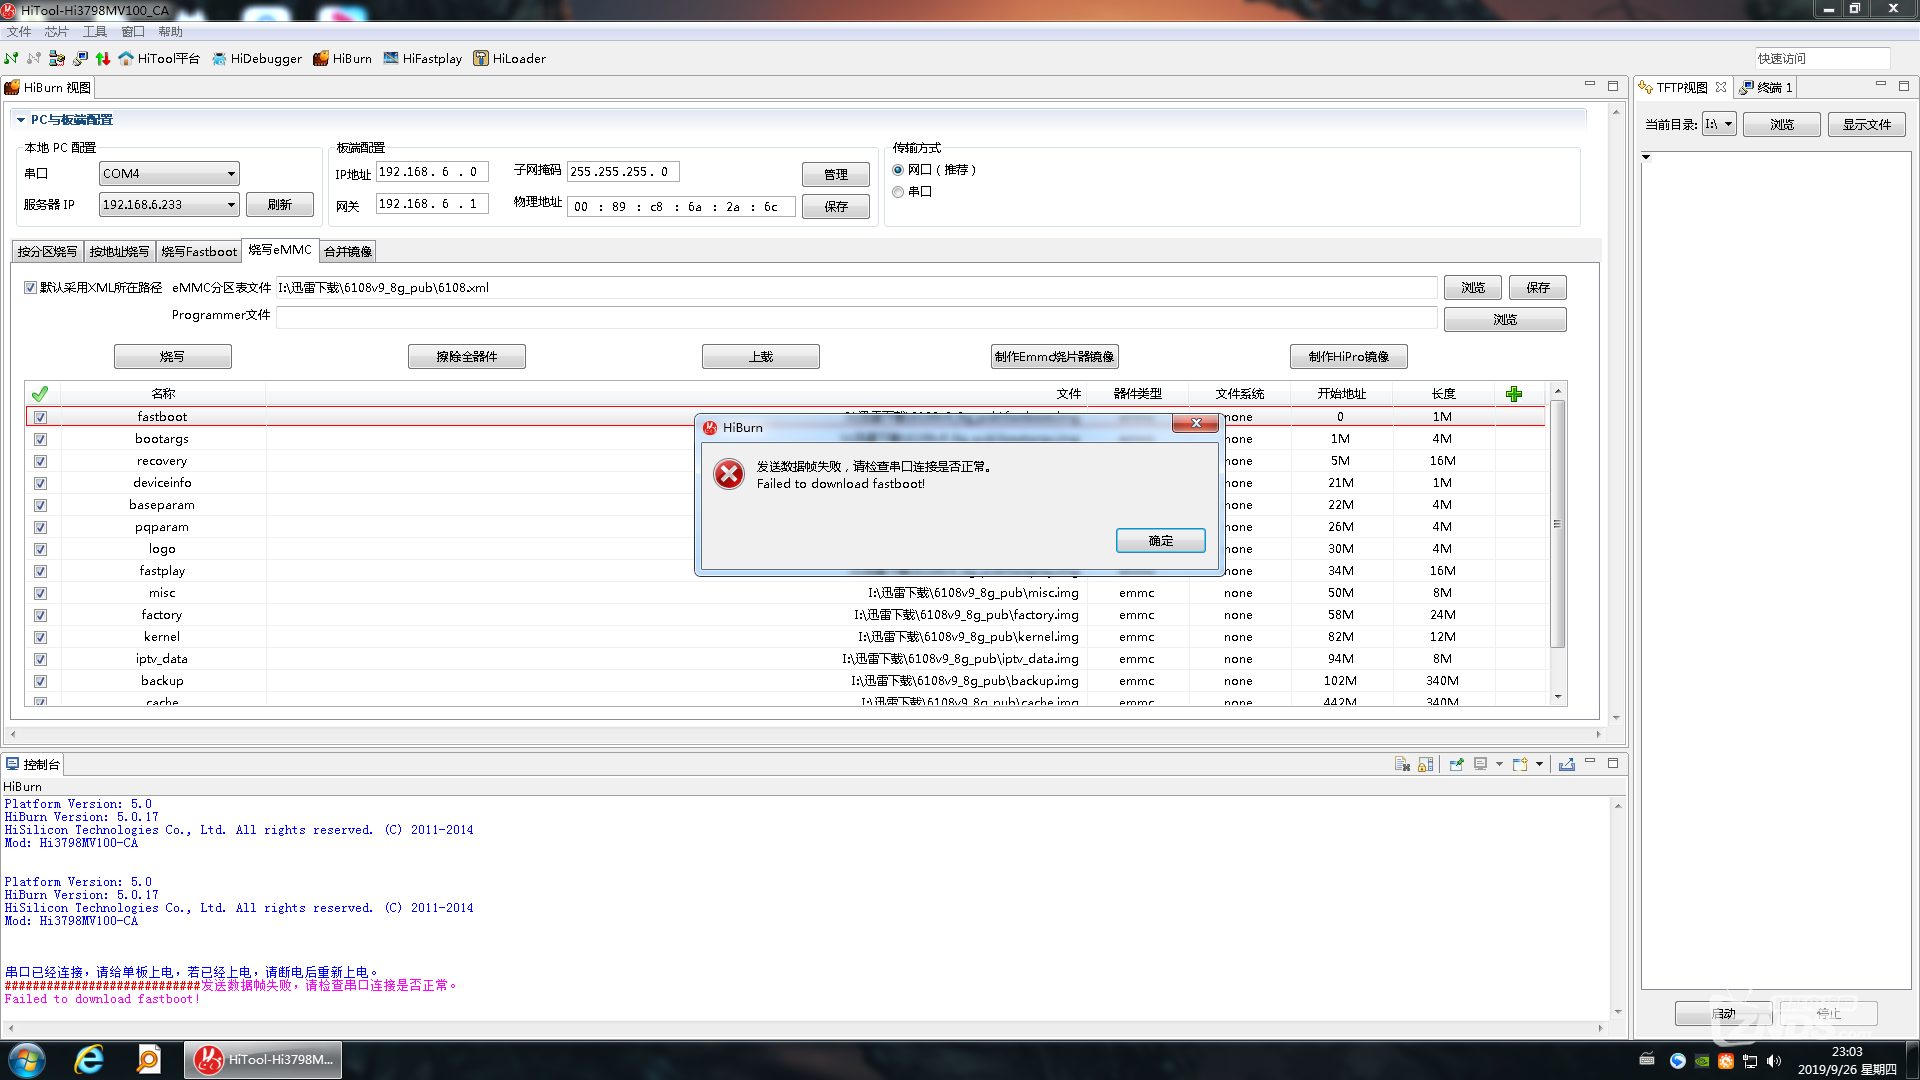Select the 网口(推荐) transfer radio button
Viewport: 1920px width, 1080px height.
click(898, 170)
